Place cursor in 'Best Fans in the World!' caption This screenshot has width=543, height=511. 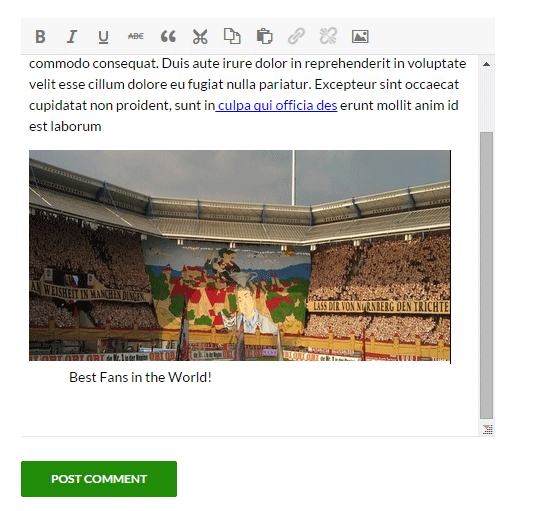[140, 377]
